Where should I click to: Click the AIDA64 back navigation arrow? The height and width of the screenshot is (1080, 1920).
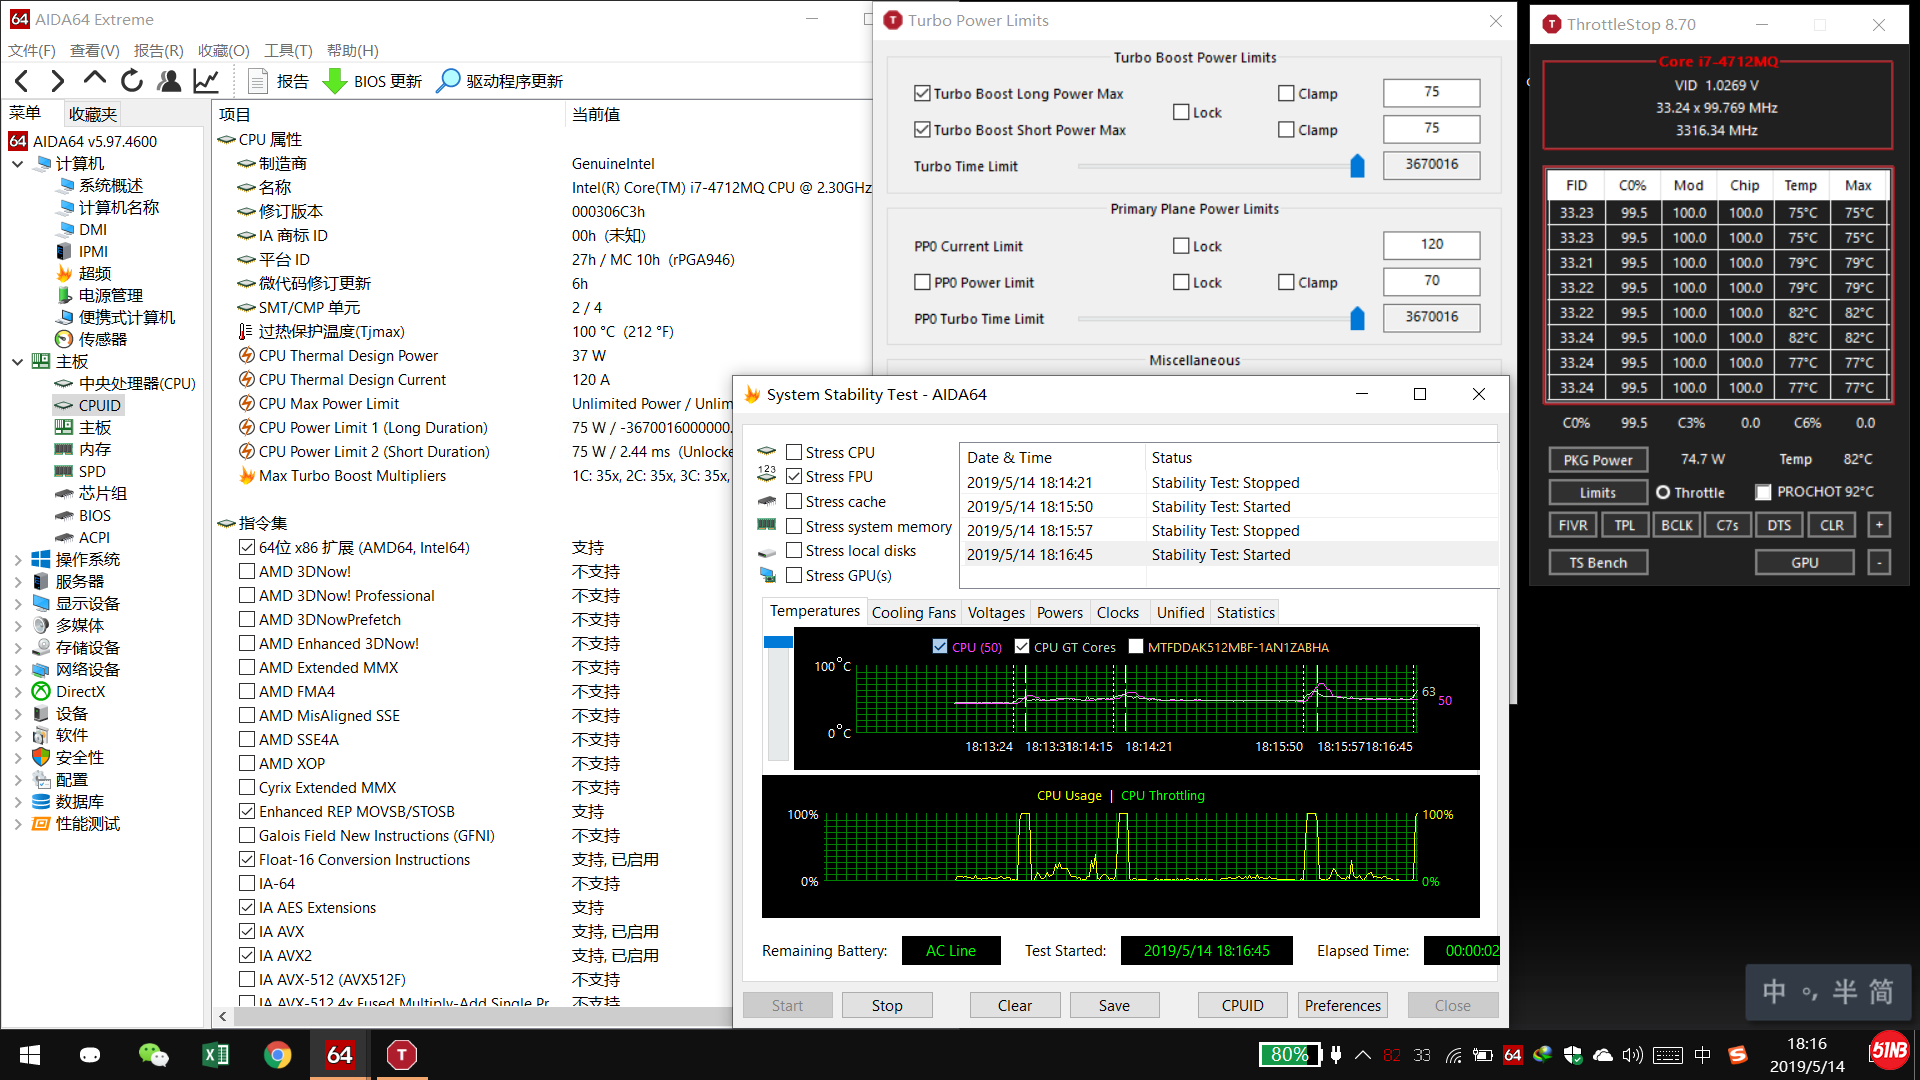(x=22, y=81)
